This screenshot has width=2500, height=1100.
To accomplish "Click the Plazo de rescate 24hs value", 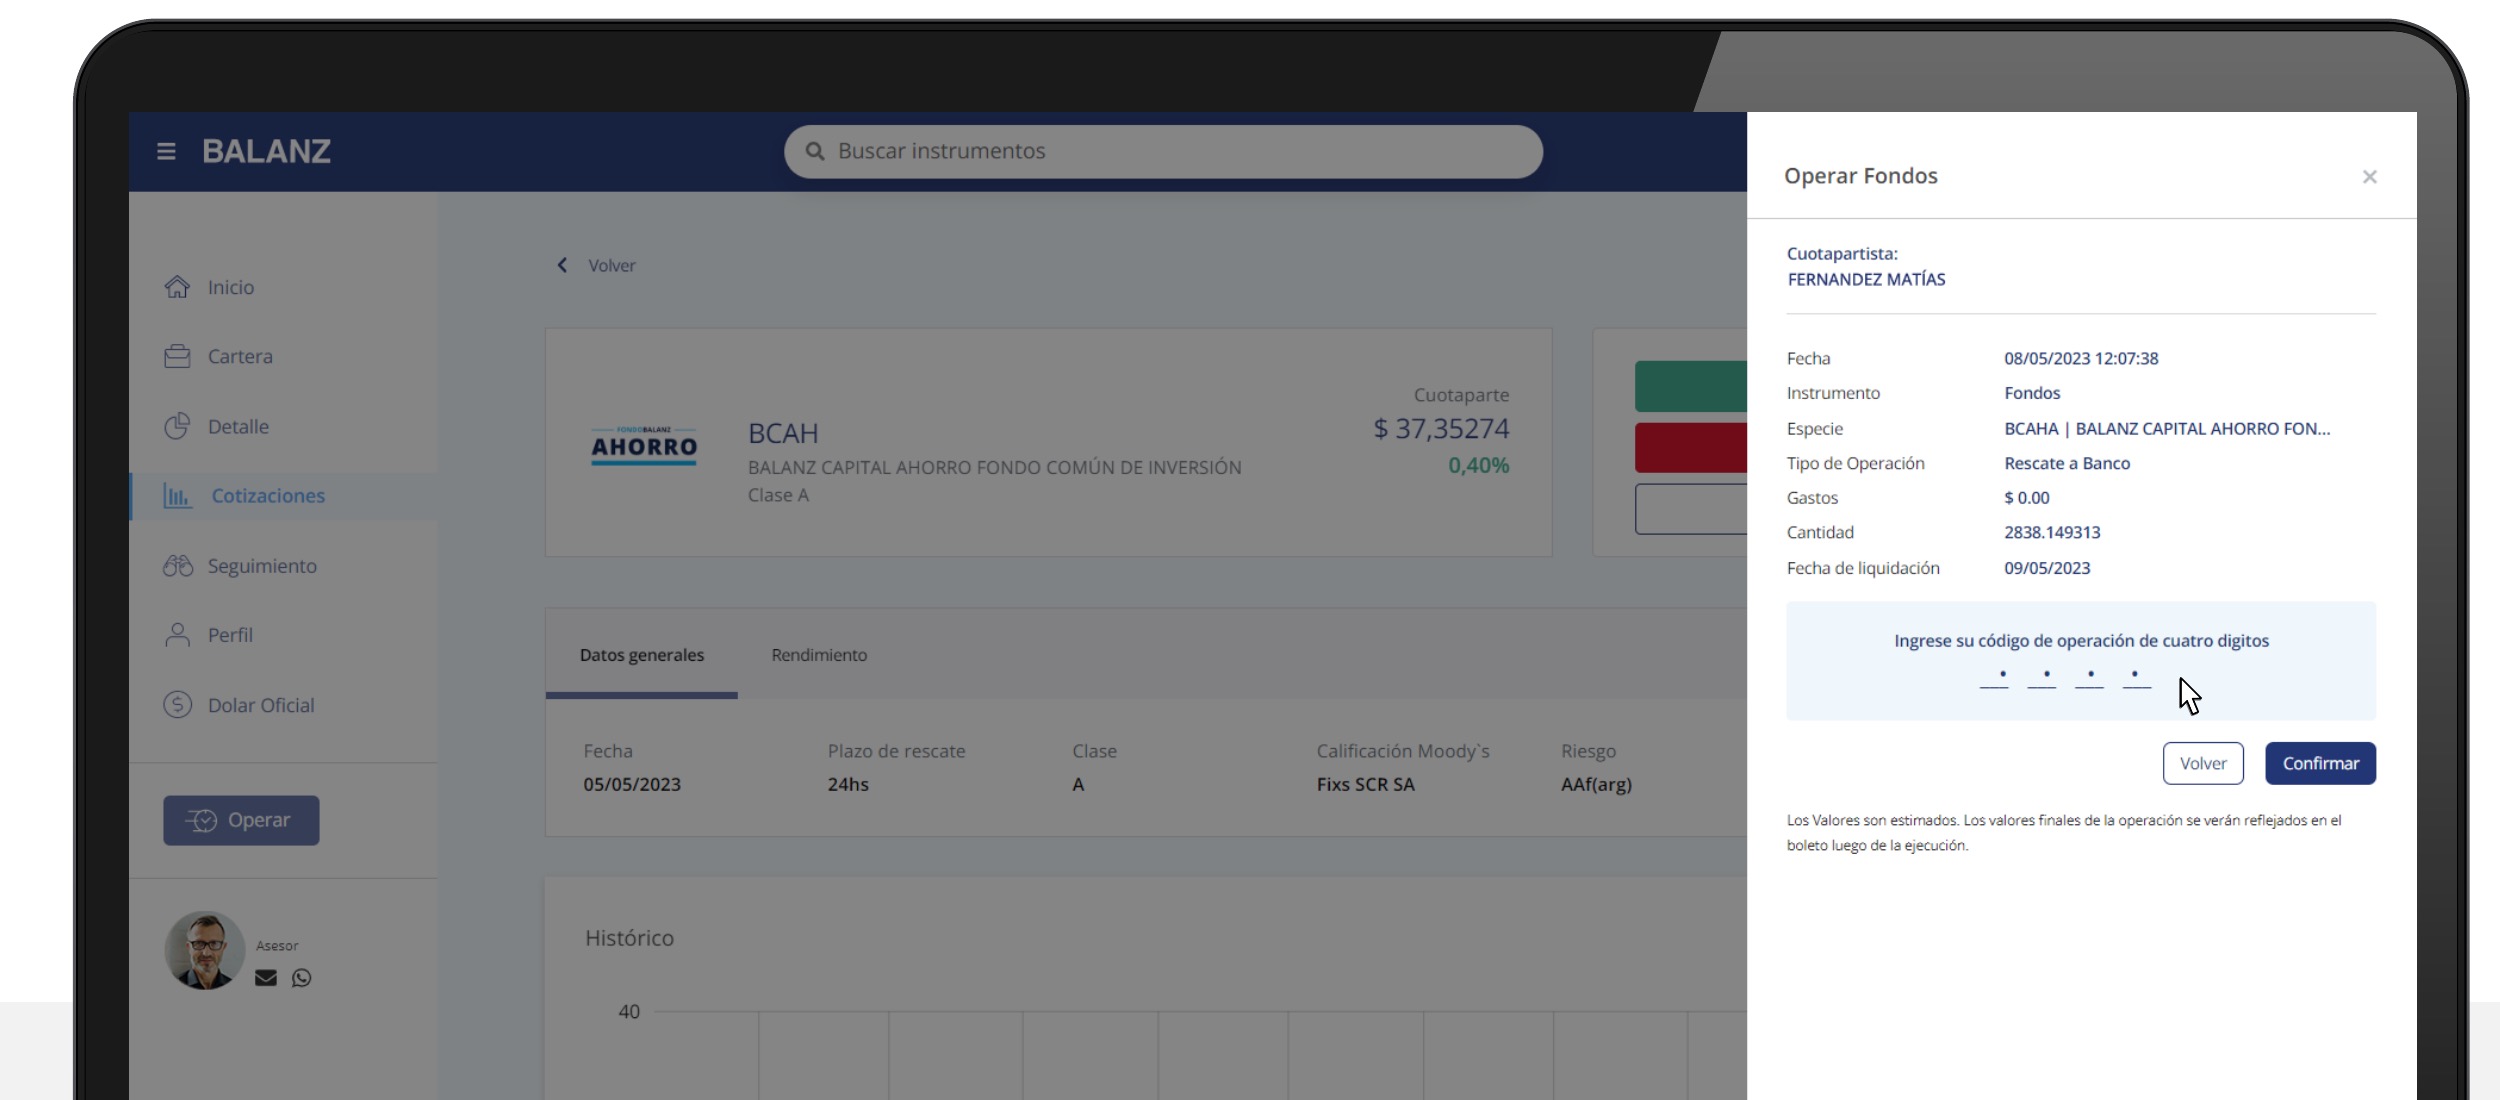I will click(x=848, y=784).
